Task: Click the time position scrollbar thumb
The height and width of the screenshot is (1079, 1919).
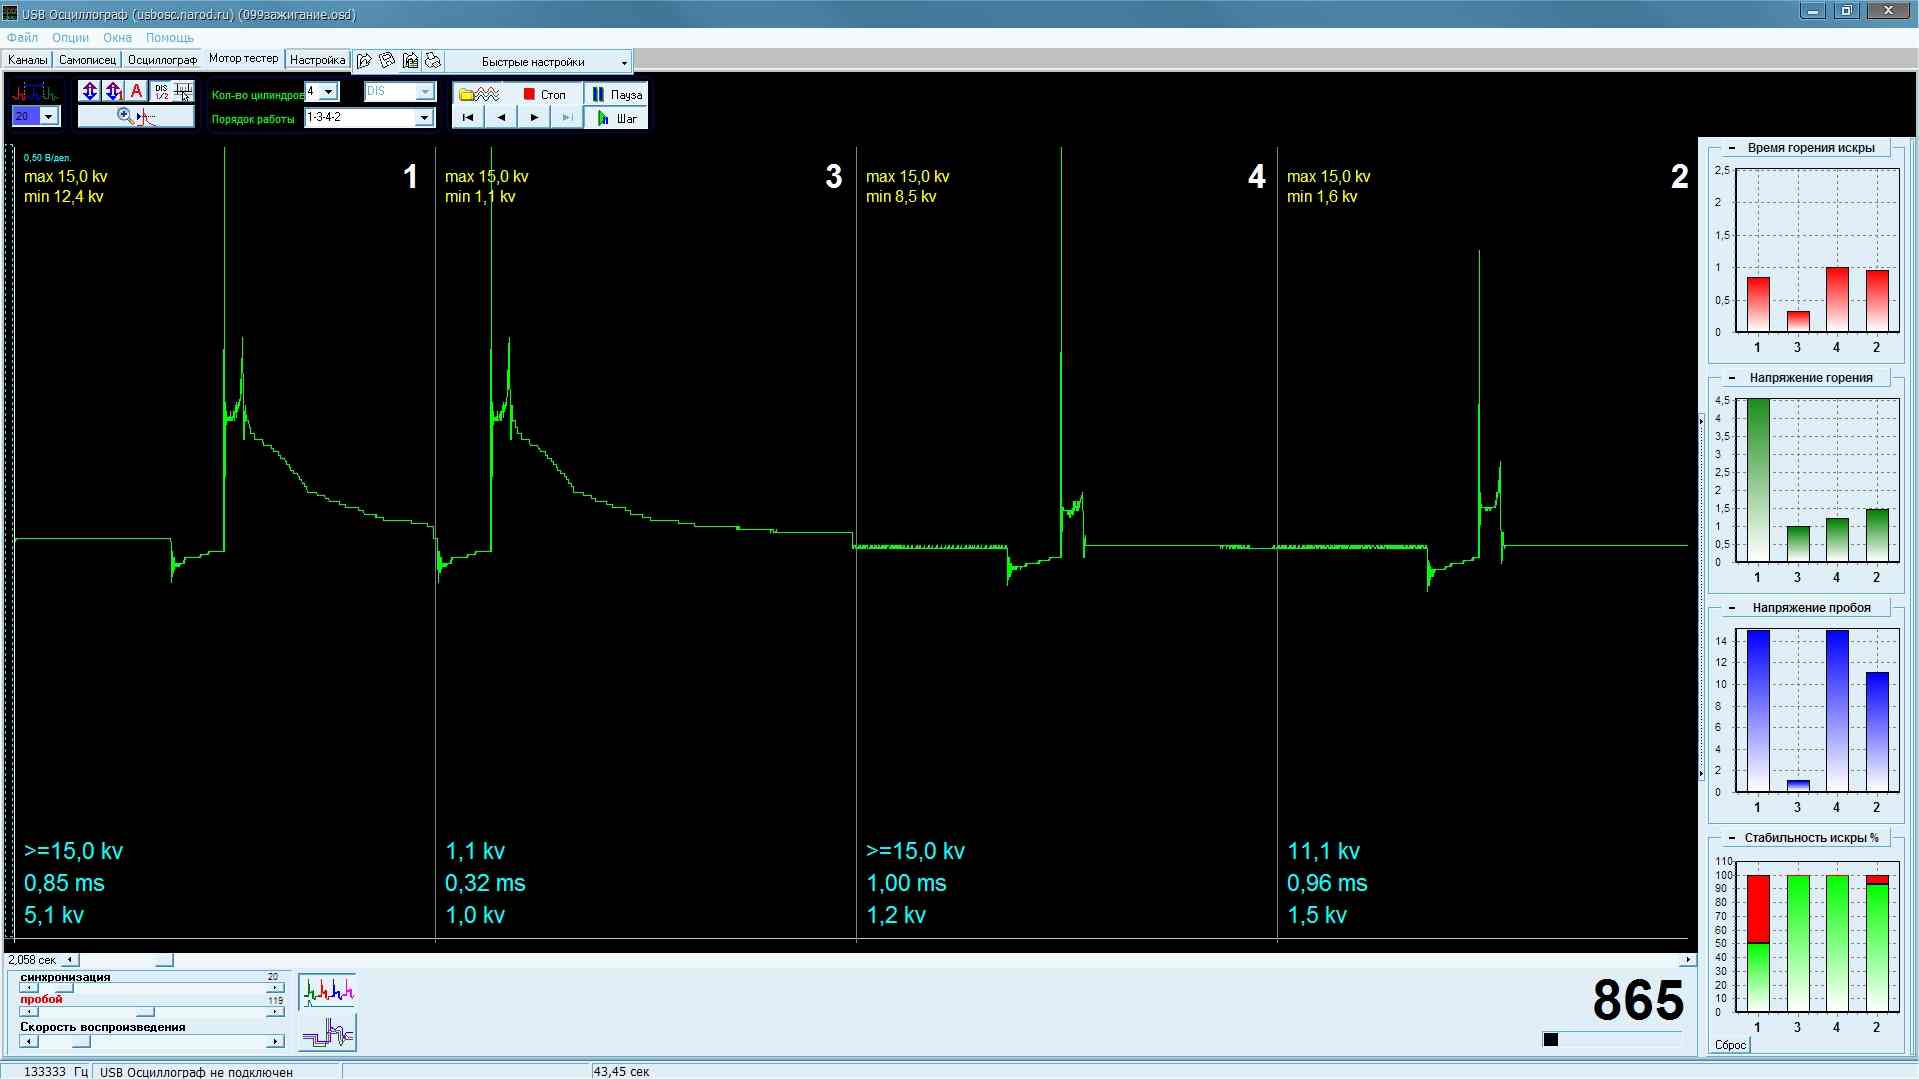Action: [164, 960]
